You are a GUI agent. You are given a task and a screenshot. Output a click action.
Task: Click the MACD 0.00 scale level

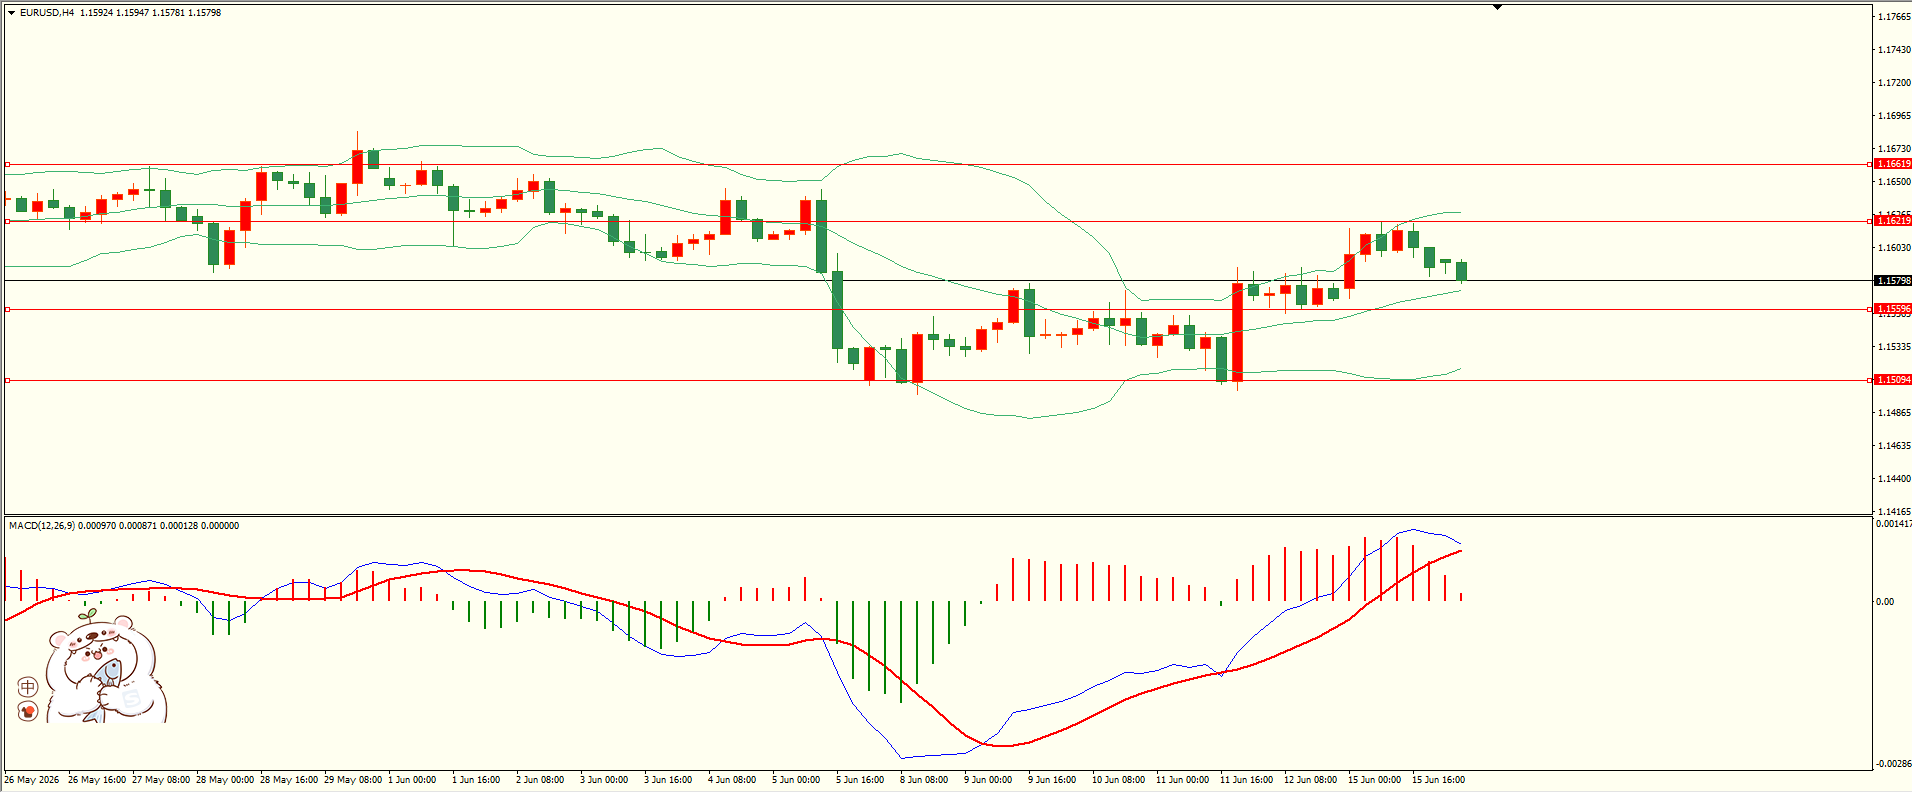[1885, 602]
